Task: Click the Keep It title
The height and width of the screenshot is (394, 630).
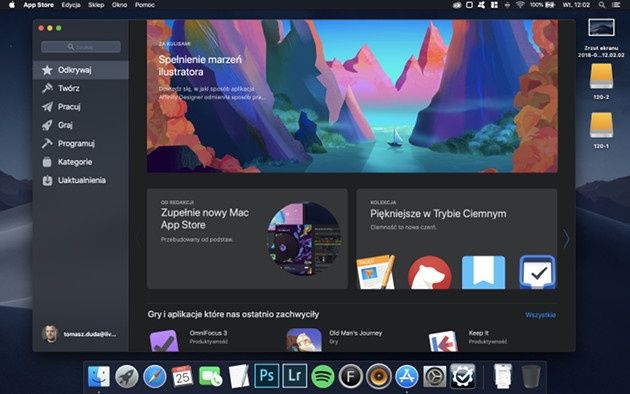Action: coord(479,333)
